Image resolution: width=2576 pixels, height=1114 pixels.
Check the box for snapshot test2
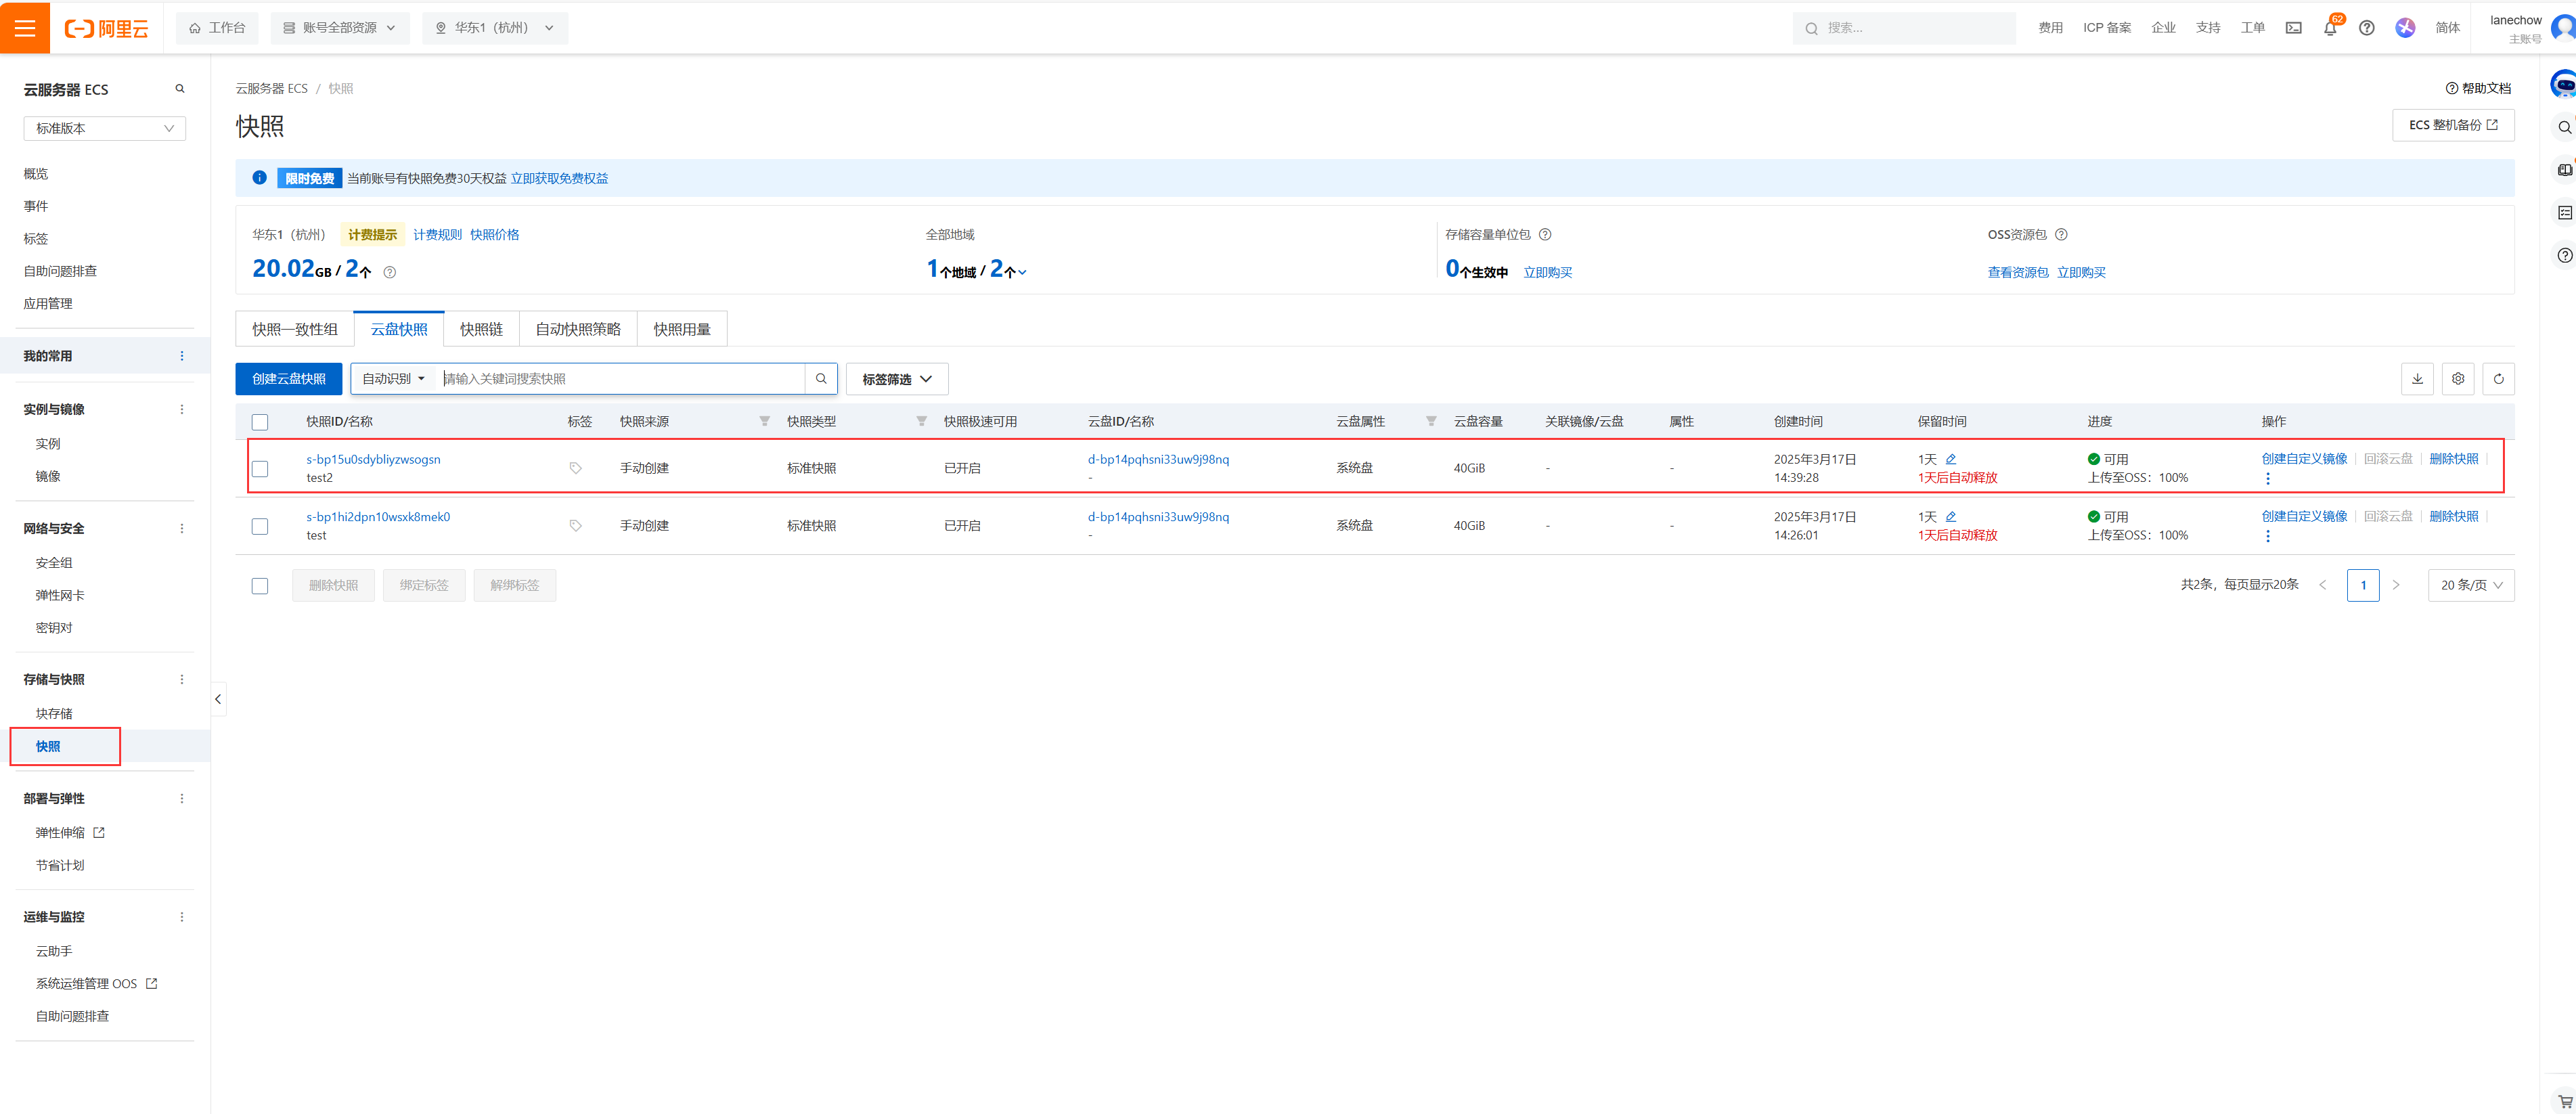point(260,468)
